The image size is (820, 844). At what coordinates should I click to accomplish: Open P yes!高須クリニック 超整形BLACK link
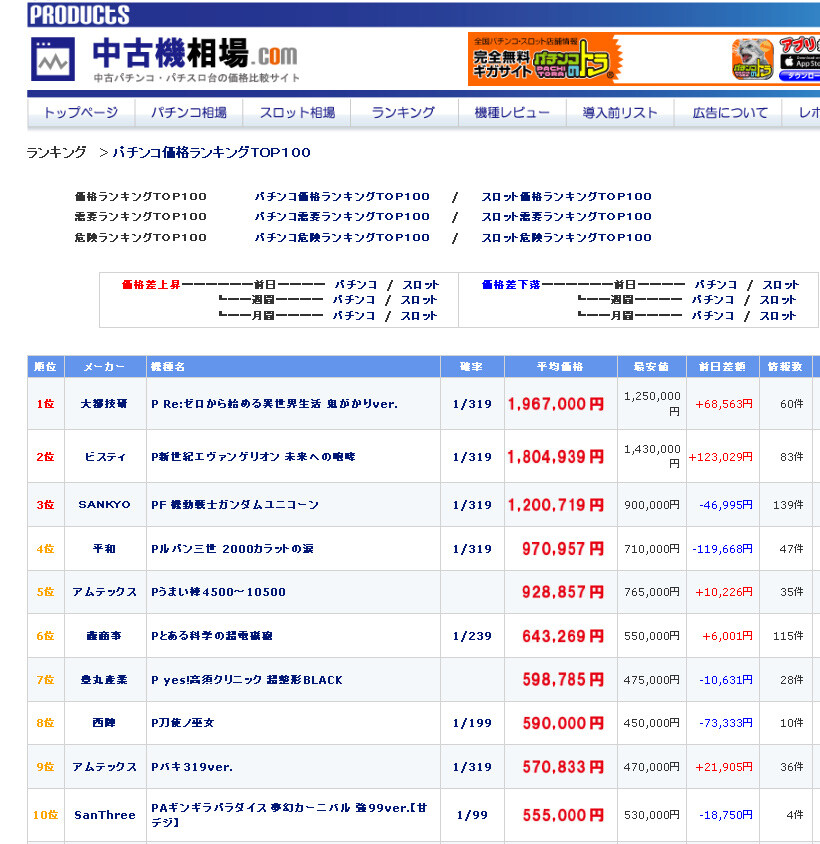(x=247, y=680)
